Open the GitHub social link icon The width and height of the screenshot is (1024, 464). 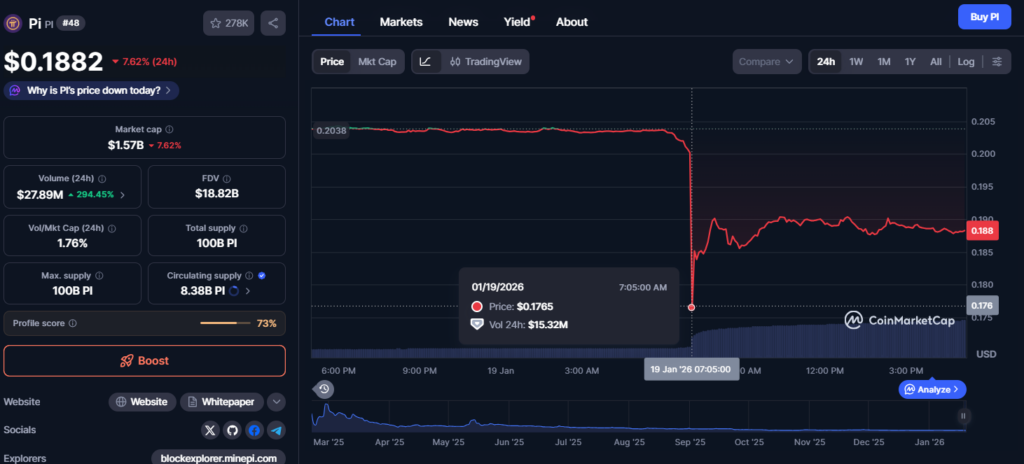coord(232,430)
